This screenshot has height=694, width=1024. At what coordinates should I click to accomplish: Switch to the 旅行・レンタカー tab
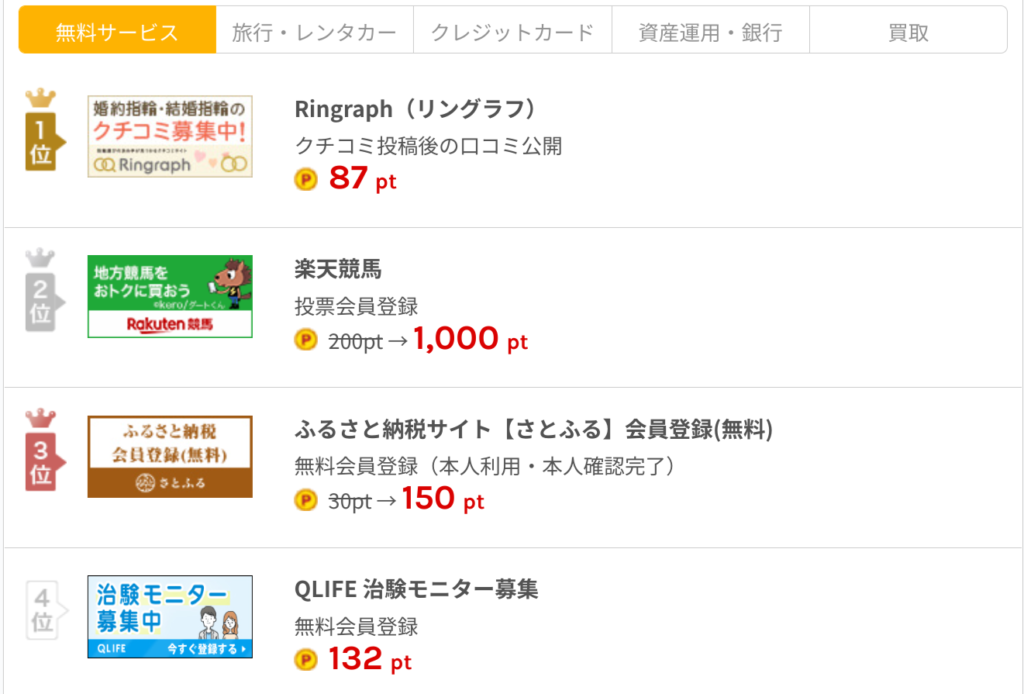coord(315,30)
